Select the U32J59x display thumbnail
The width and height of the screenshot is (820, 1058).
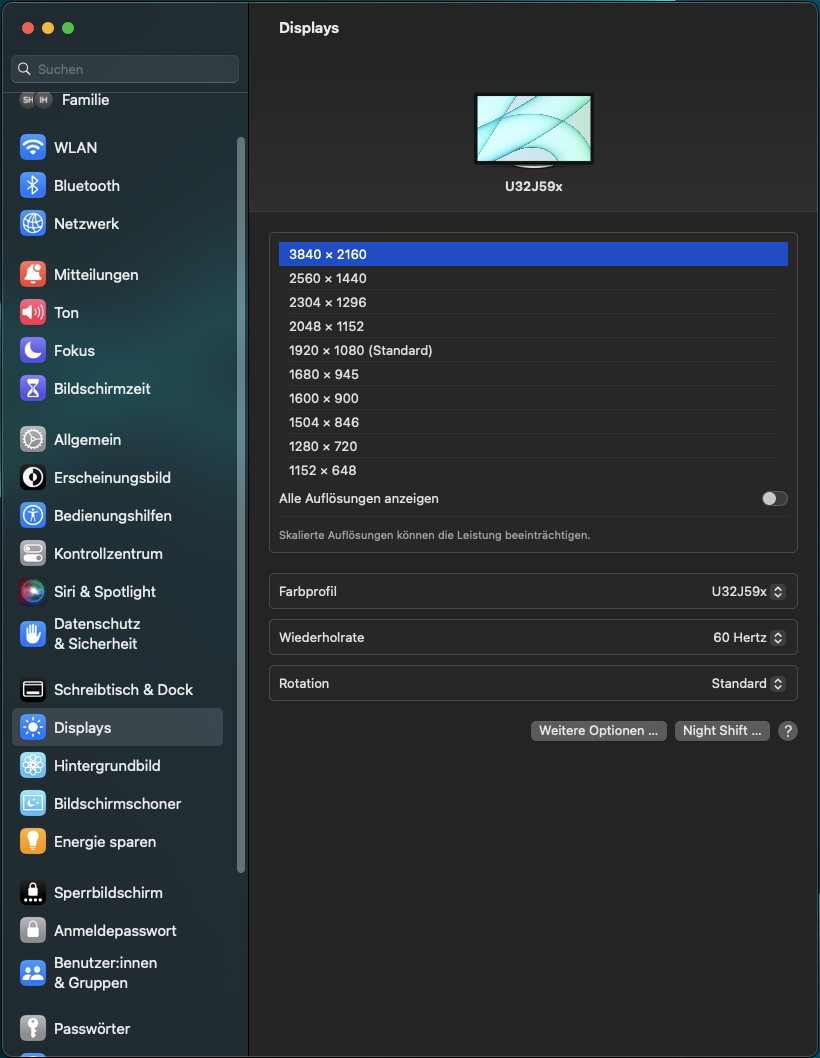pyautogui.click(x=534, y=130)
